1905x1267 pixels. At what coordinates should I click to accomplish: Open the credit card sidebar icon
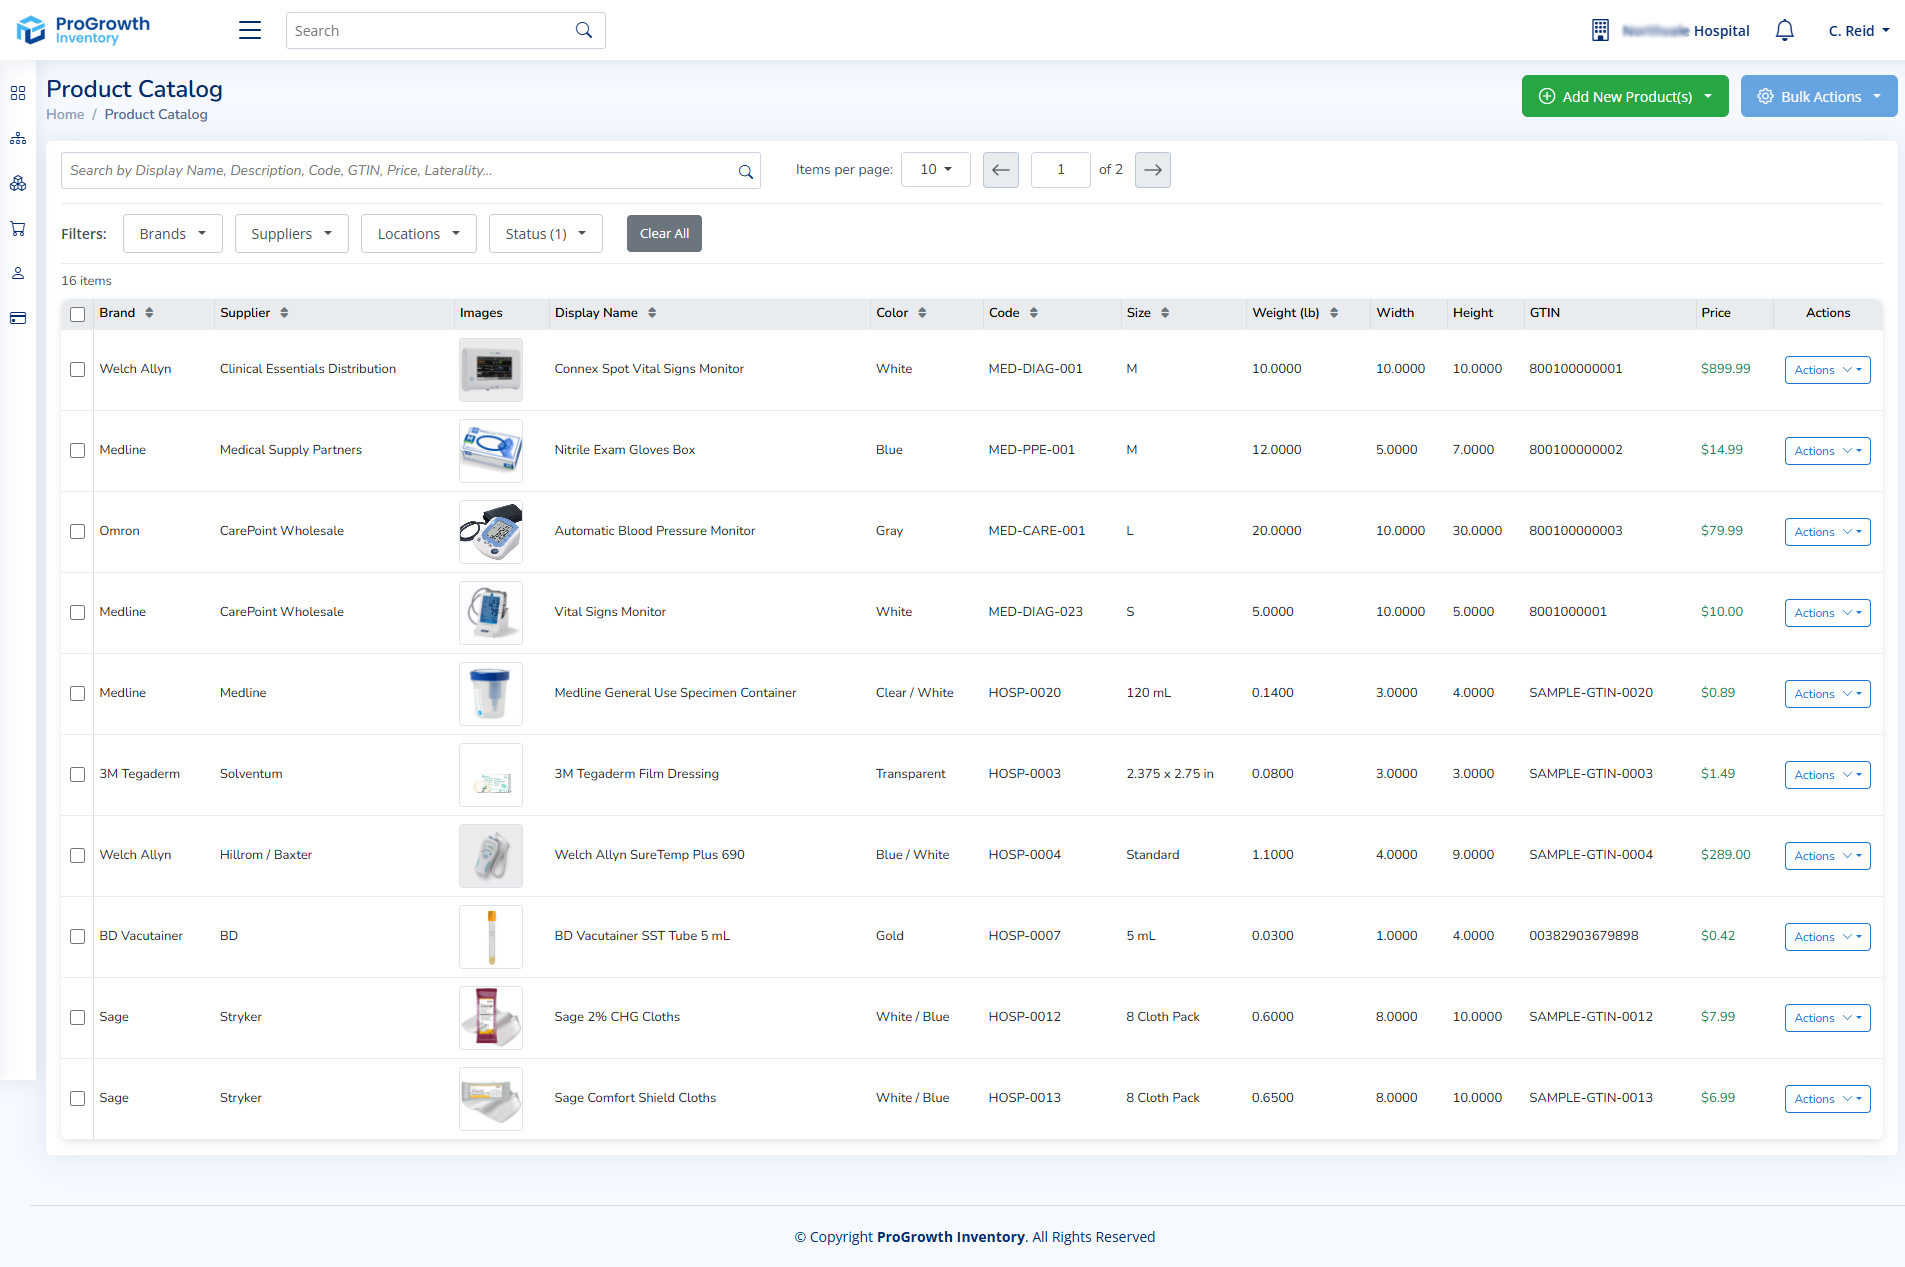coord(18,318)
